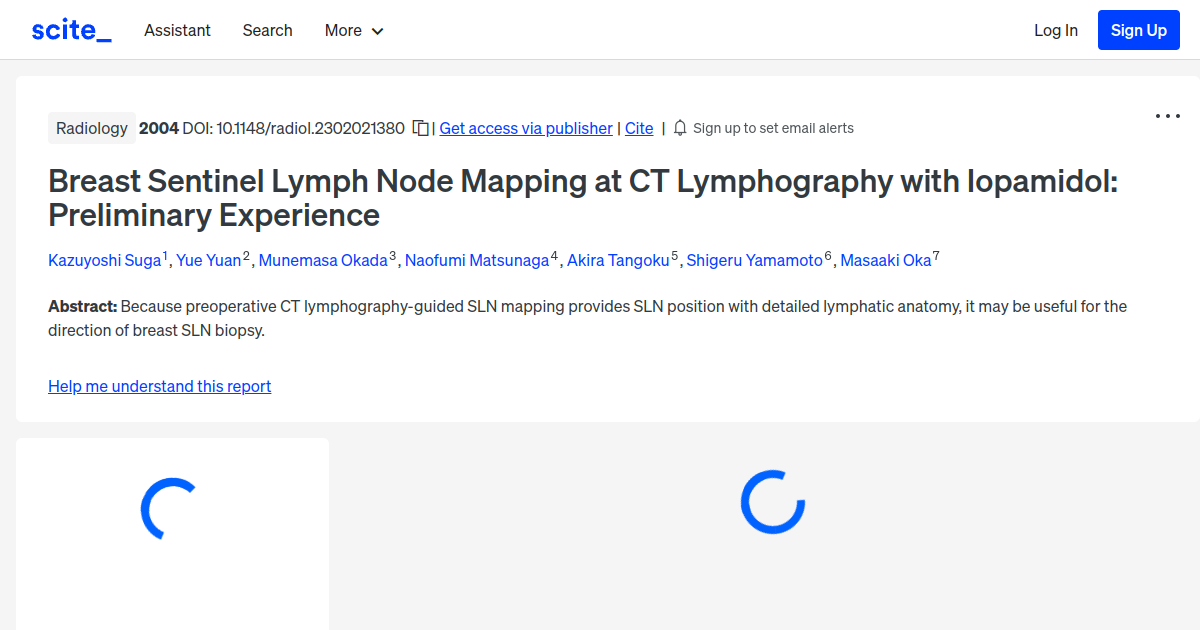Click author Naofumi Matsunaga
The height and width of the screenshot is (630, 1200).
click(x=477, y=260)
